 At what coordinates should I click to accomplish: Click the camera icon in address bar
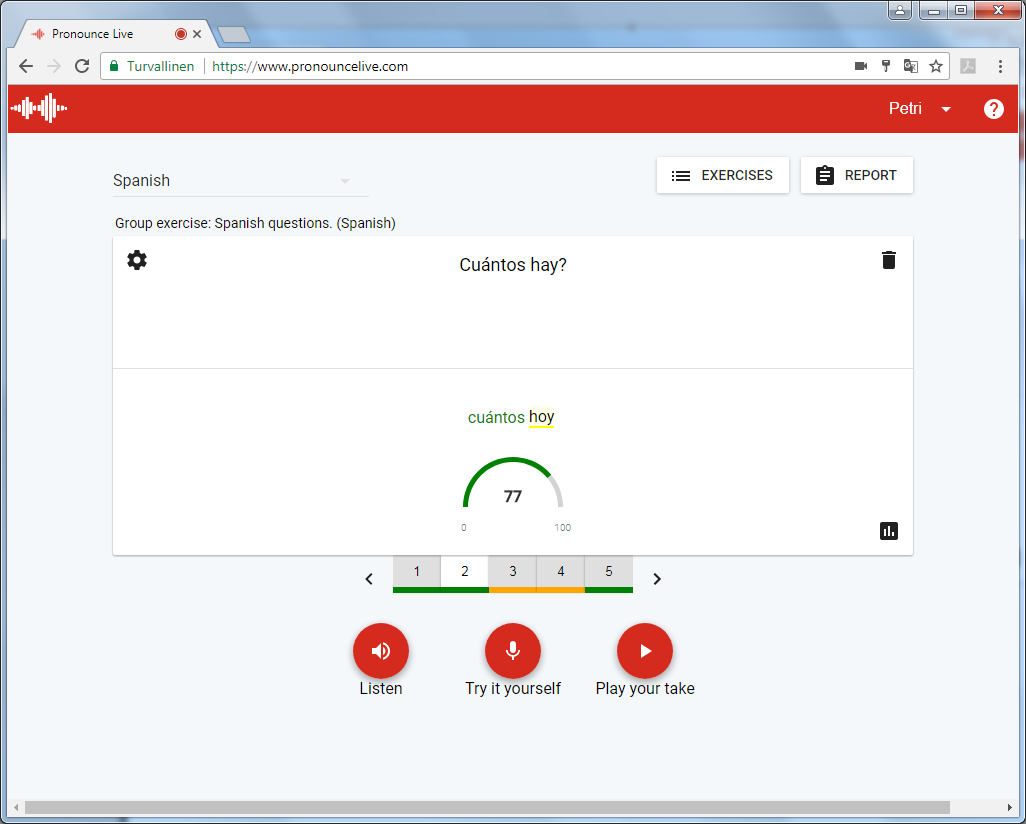click(861, 67)
